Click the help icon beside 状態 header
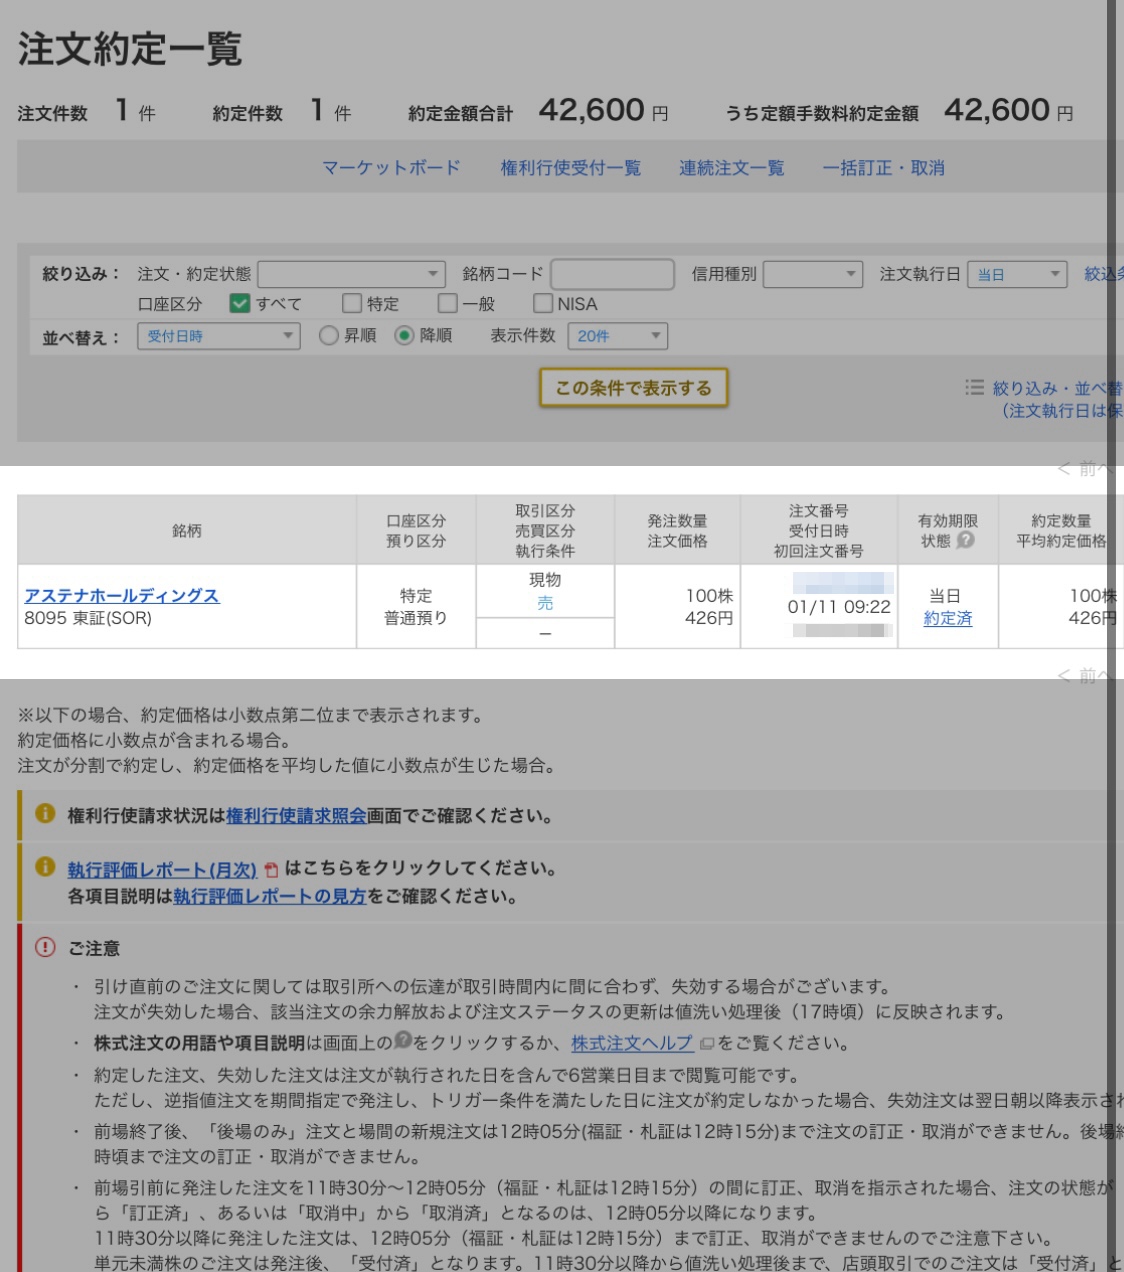1124x1272 pixels. click(x=965, y=540)
